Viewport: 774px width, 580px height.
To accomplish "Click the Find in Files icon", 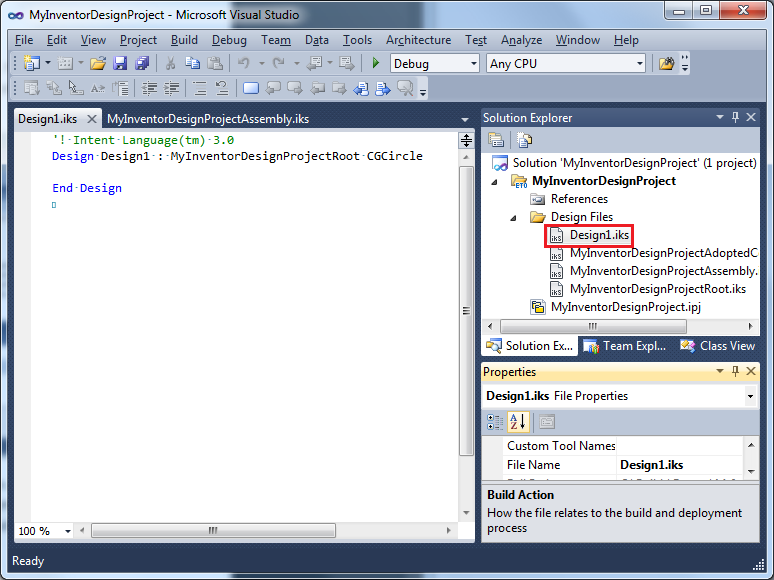I will pos(666,63).
